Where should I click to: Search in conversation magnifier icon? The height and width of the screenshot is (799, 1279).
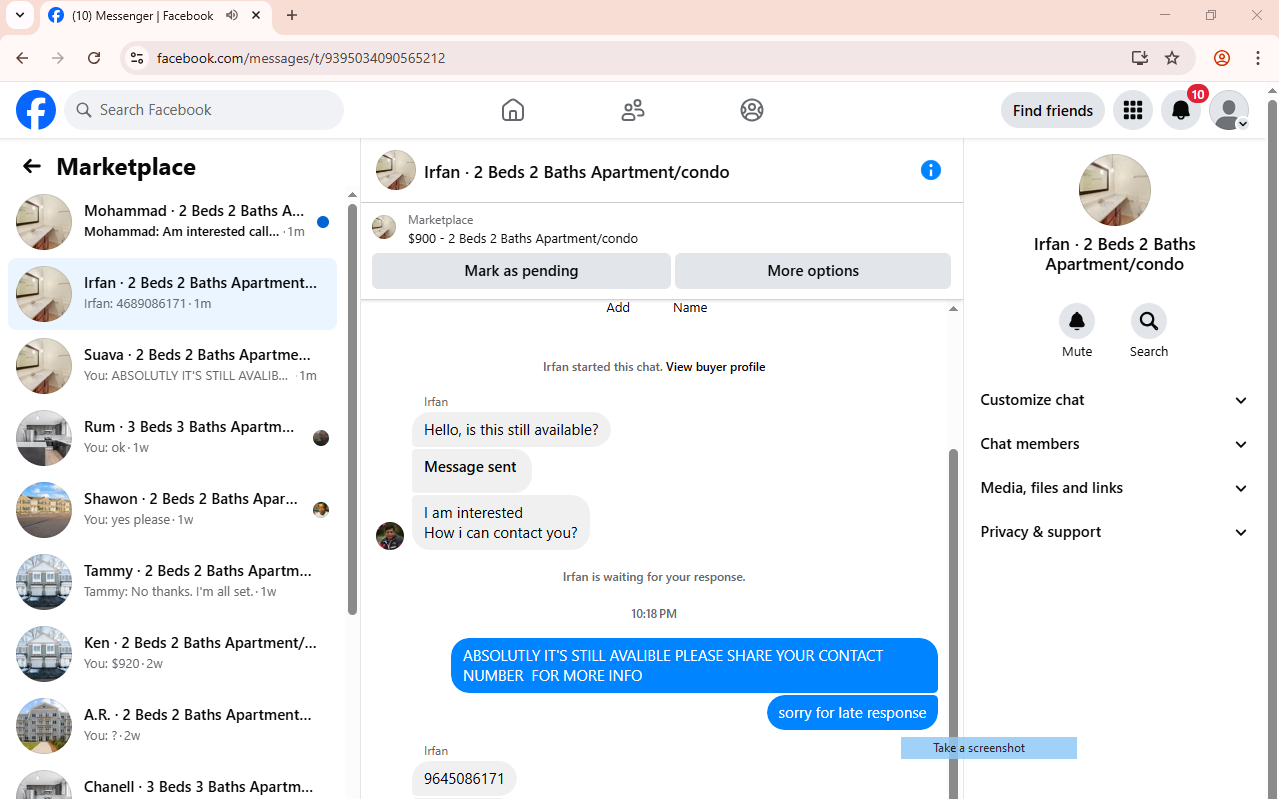tap(1149, 321)
